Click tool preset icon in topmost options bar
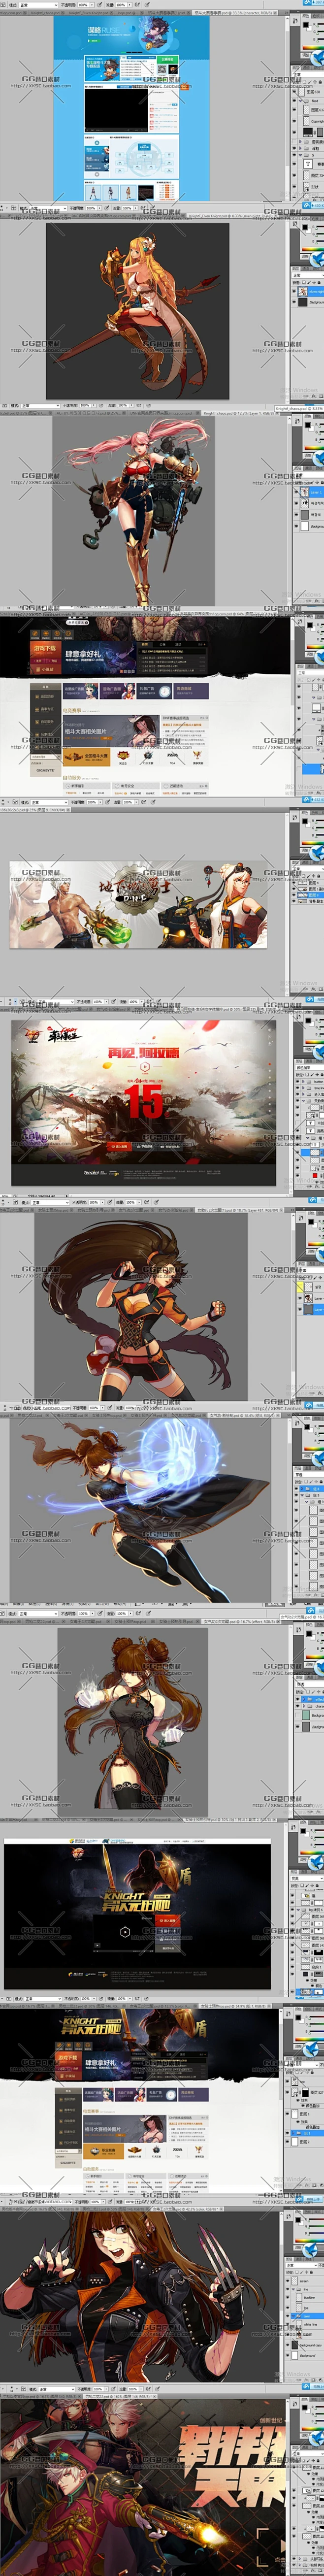Screen dimensions: 324x2576 [5, 4]
